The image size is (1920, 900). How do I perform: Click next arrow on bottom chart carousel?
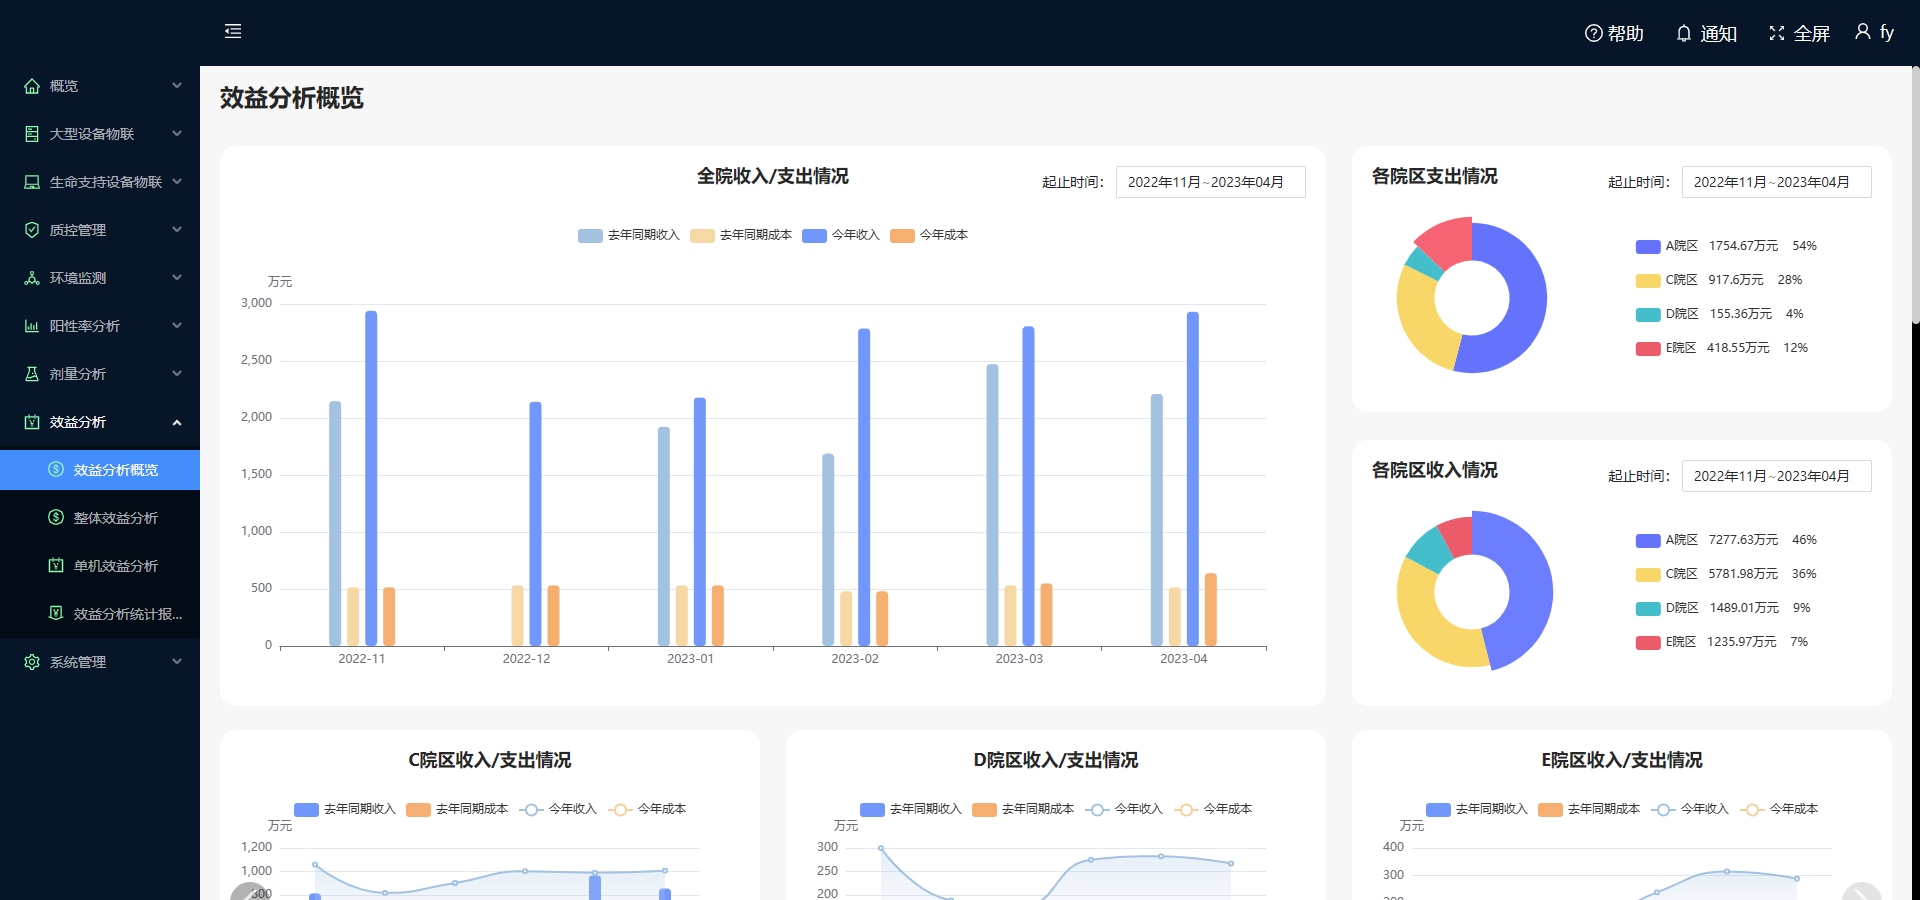coord(1861,894)
